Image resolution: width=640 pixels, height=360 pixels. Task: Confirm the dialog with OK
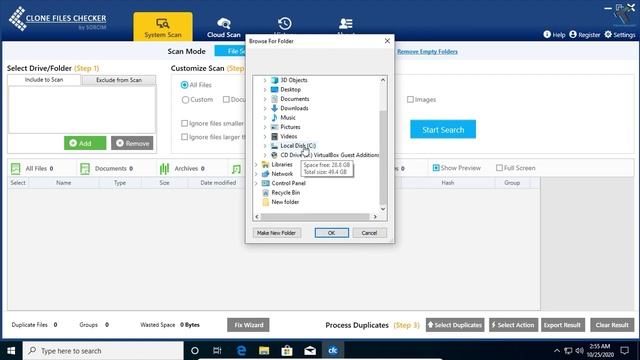331,233
